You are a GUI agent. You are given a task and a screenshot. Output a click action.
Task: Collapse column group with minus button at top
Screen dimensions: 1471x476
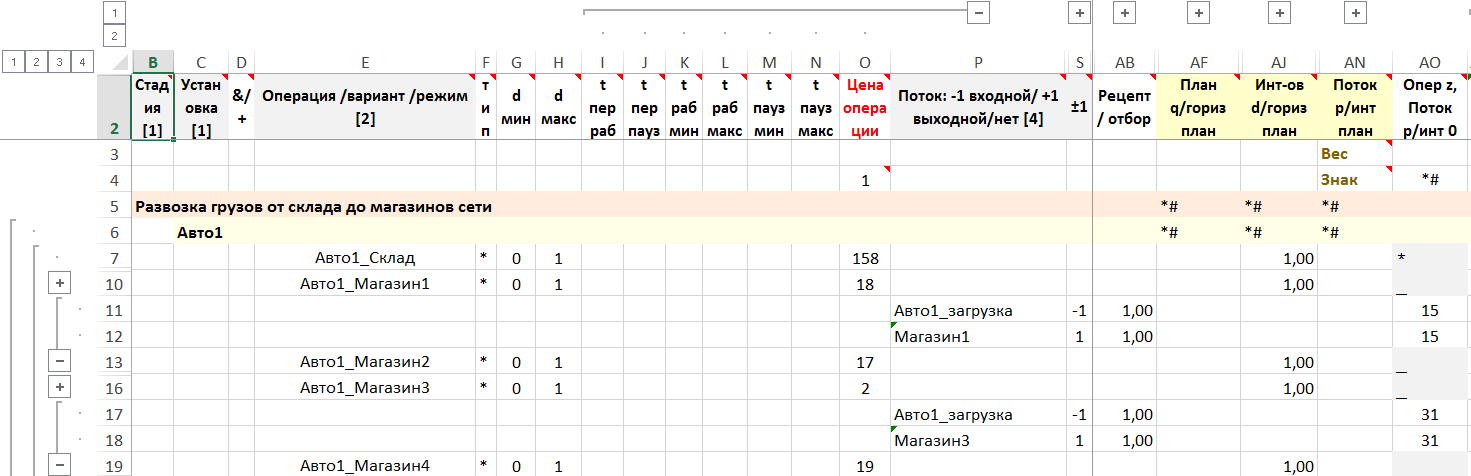[x=977, y=12]
